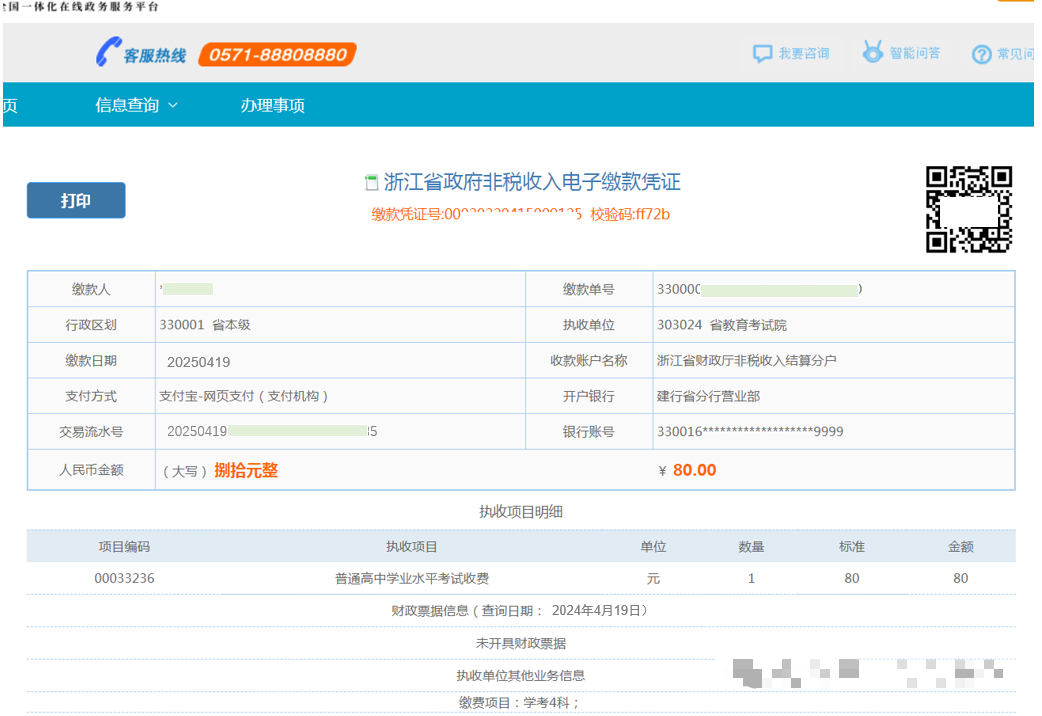Click the 支付宝-网页支付 payment method cell
Viewport: 1042px width, 716px height.
[x=243, y=396]
